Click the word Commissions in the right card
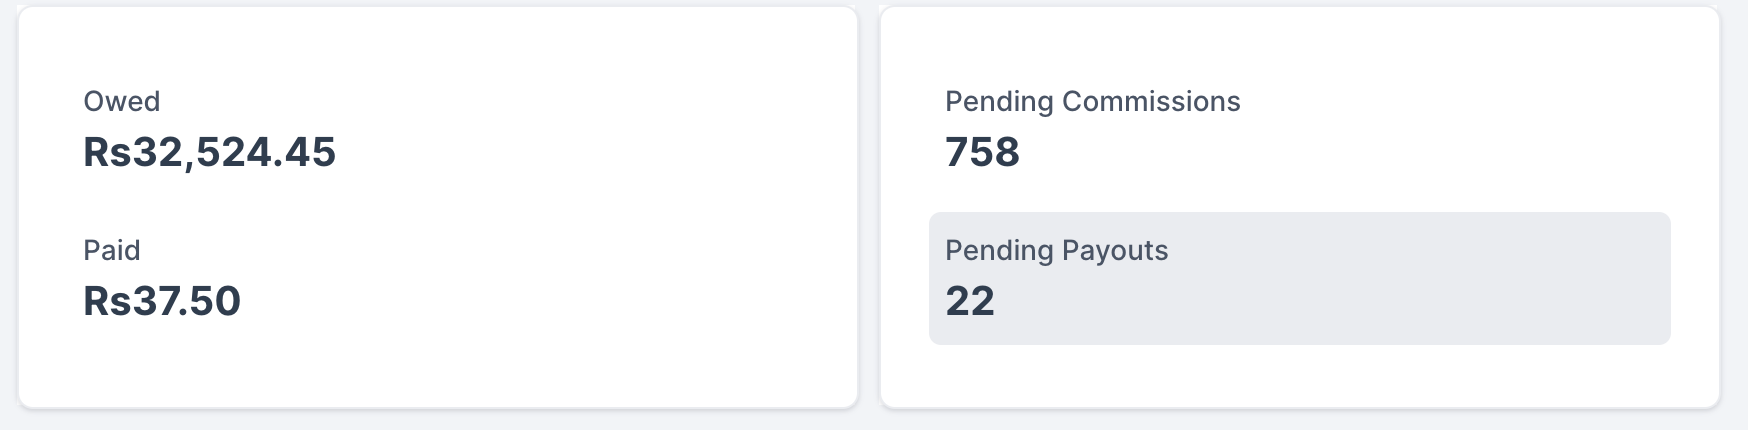 [x=1151, y=102]
